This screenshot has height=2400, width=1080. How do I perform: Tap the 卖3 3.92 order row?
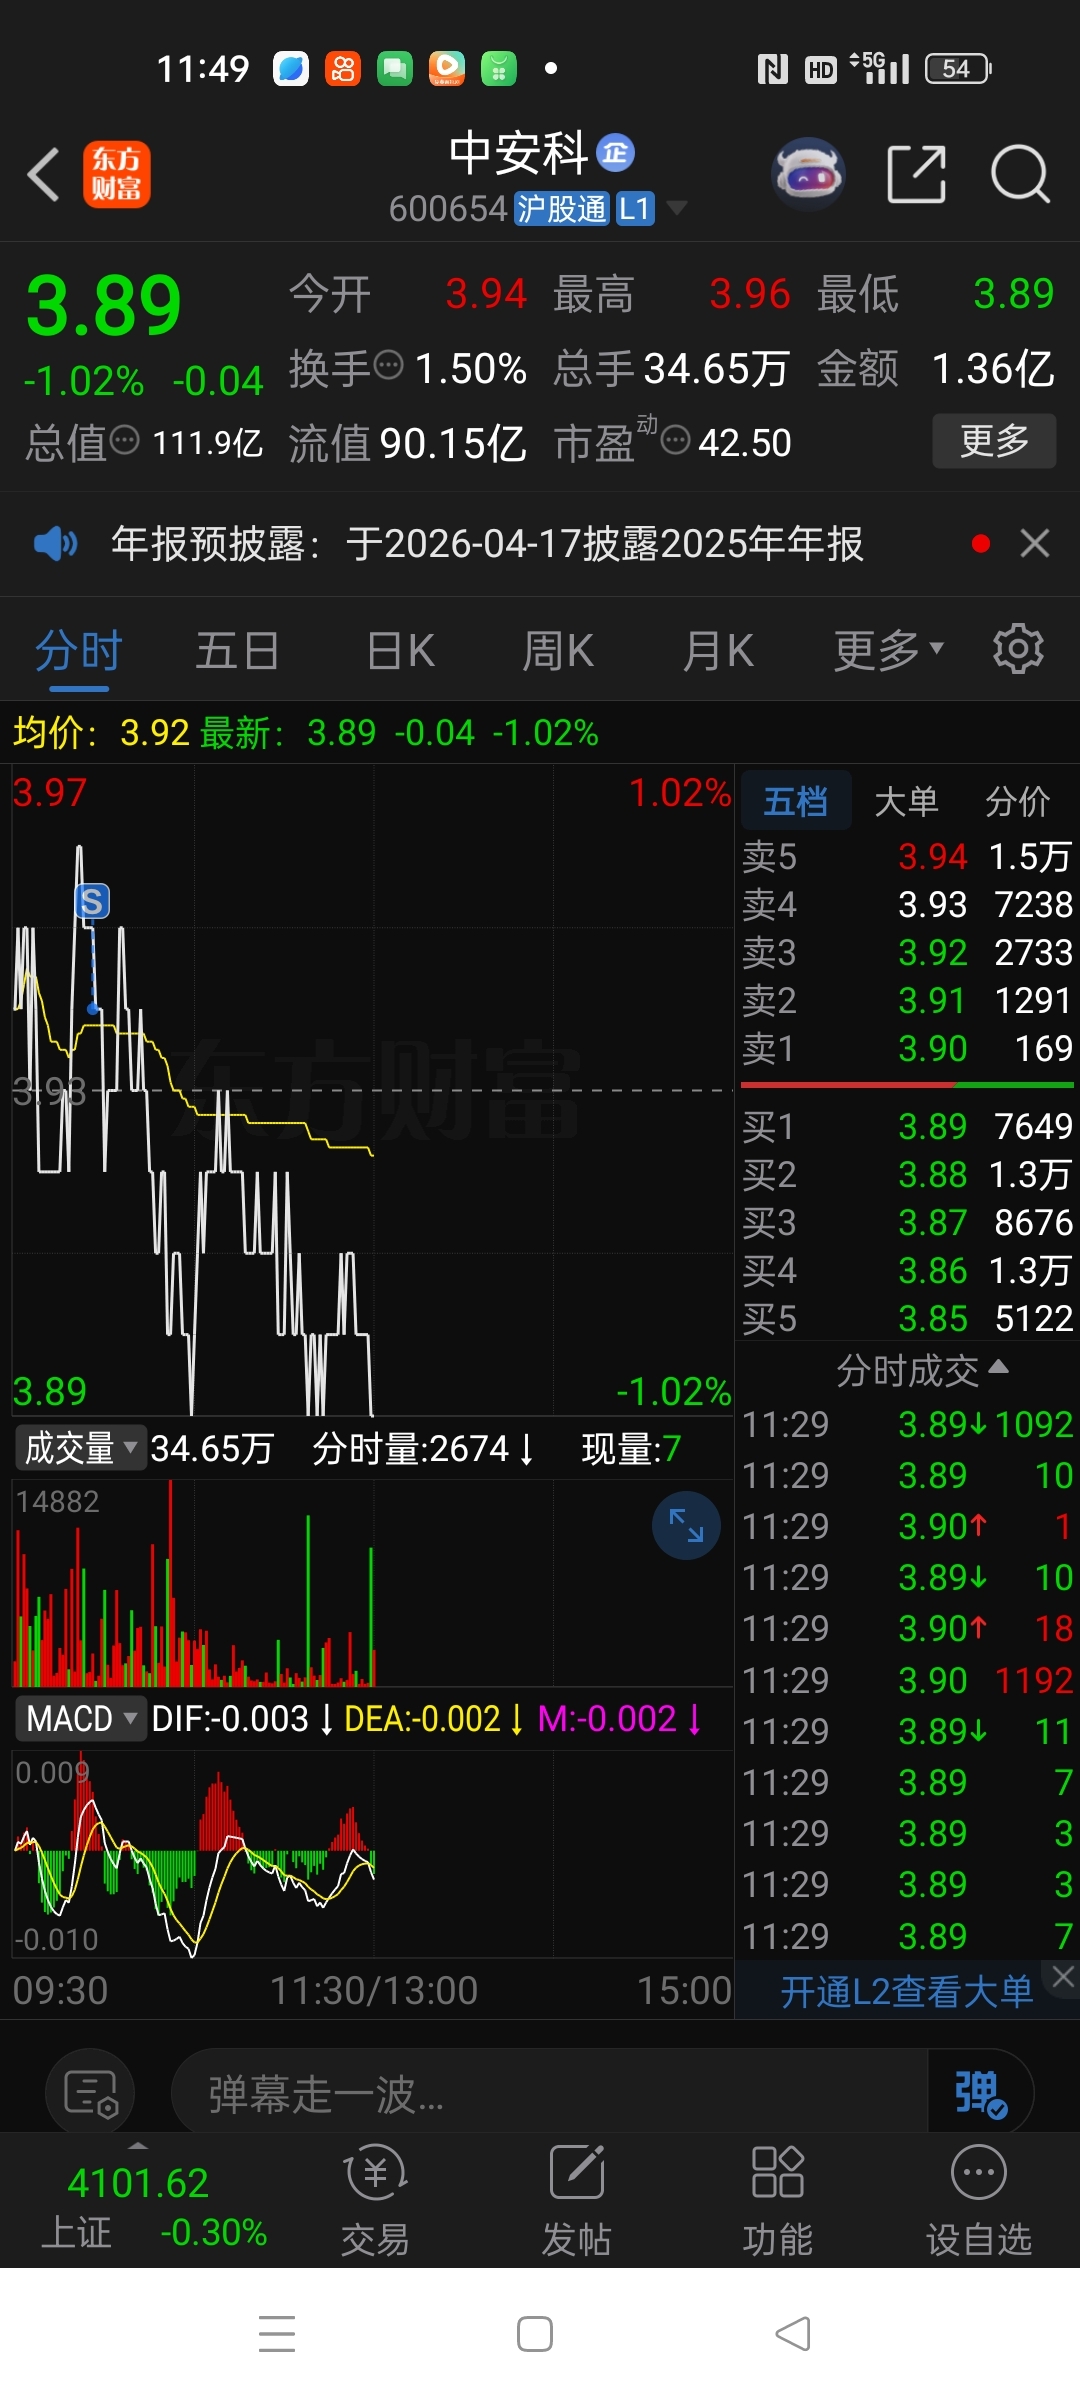coord(907,952)
